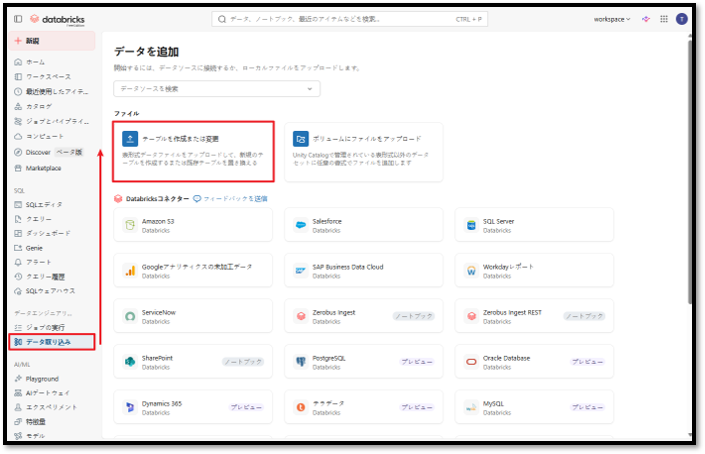Click the top search field for data and notebooks

click(x=350, y=19)
